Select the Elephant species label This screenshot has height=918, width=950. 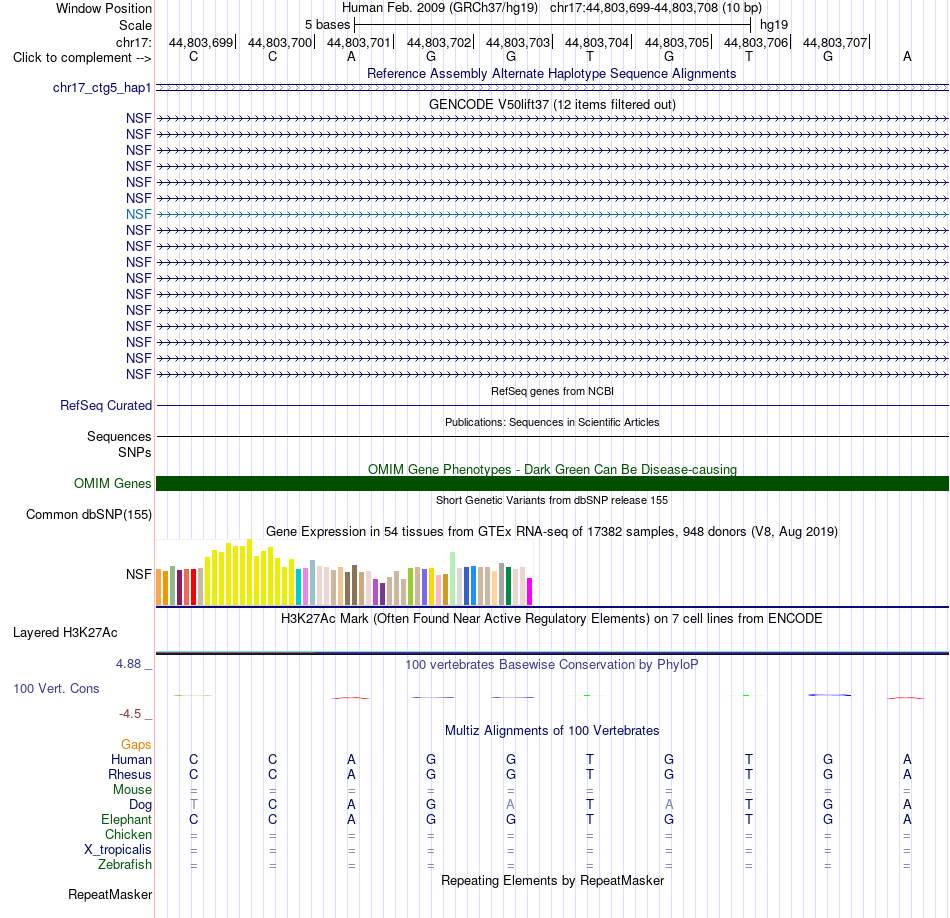point(126,819)
